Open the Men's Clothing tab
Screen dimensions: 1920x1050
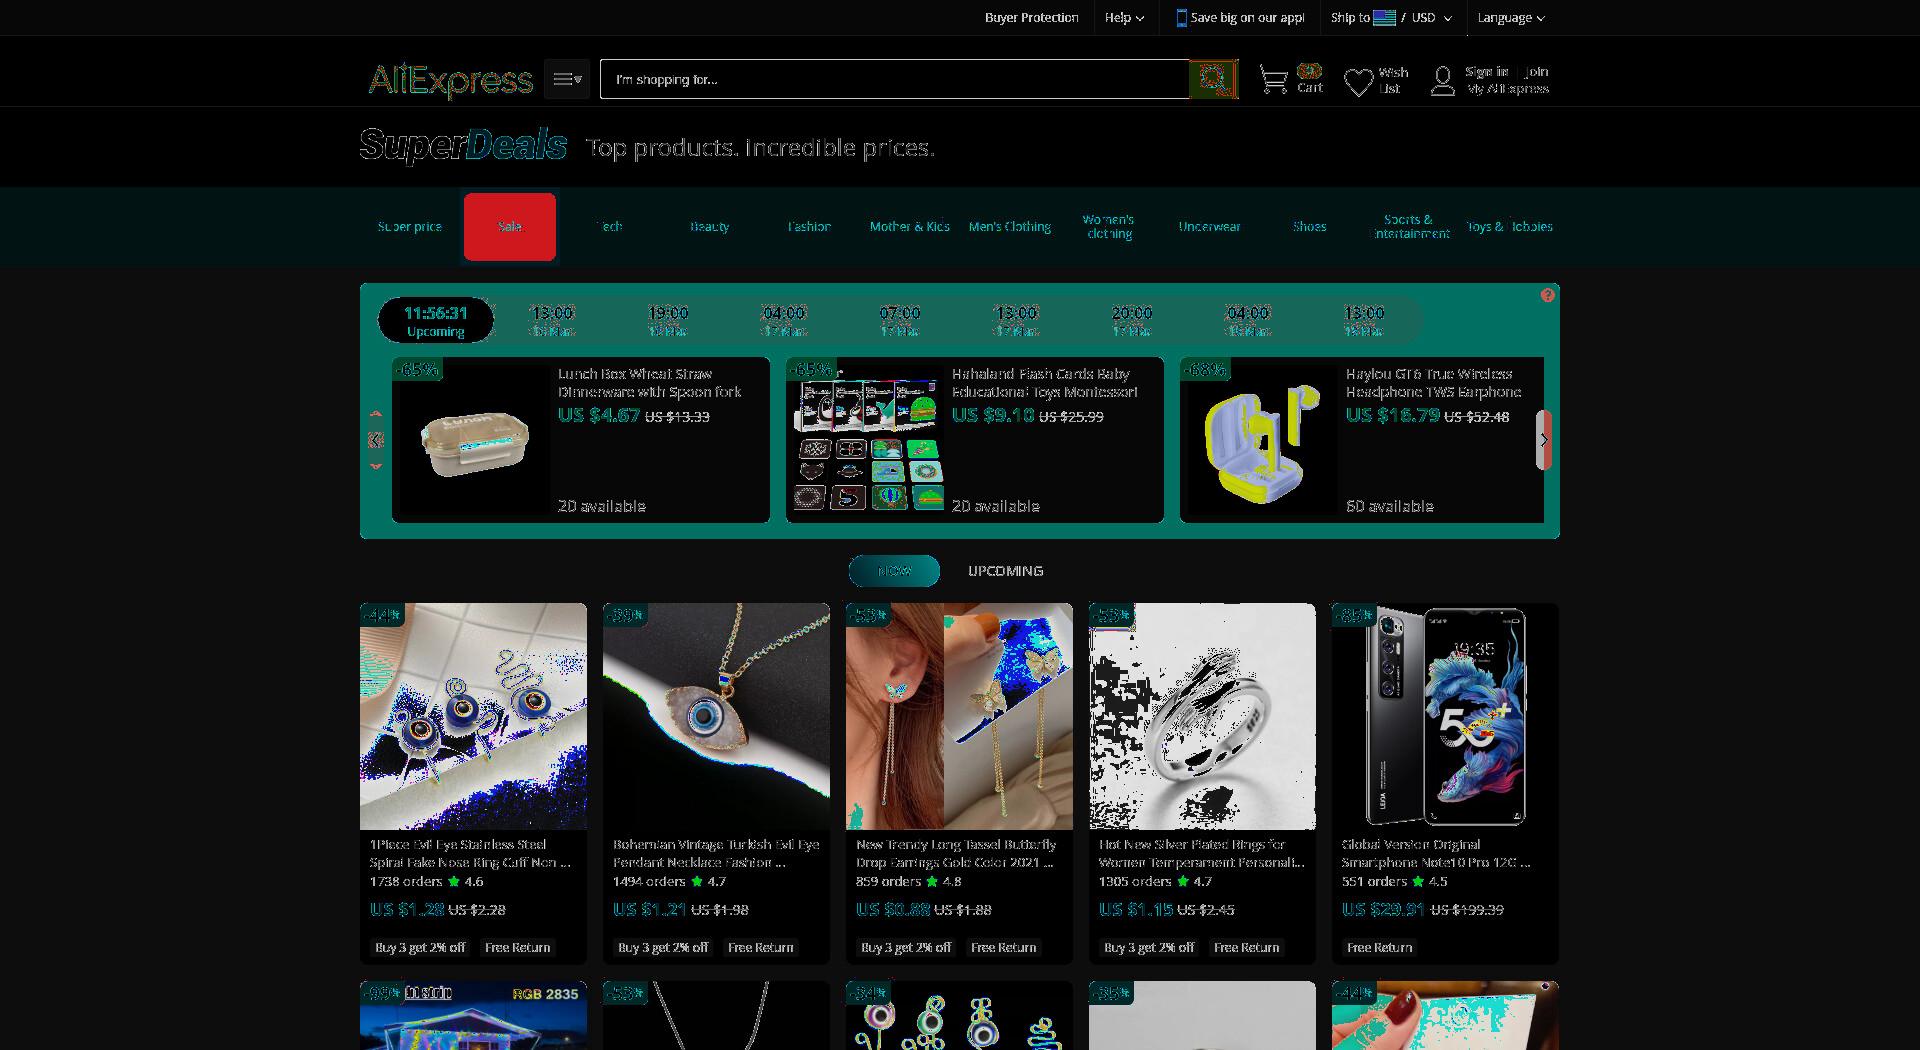[1010, 227]
